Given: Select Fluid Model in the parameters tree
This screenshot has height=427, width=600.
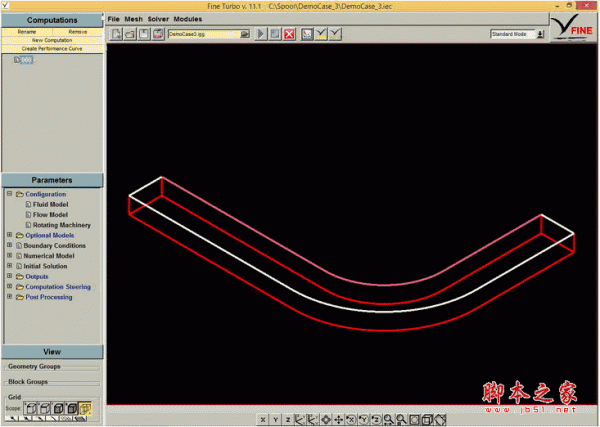Looking at the screenshot, I should tap(51, 204).
